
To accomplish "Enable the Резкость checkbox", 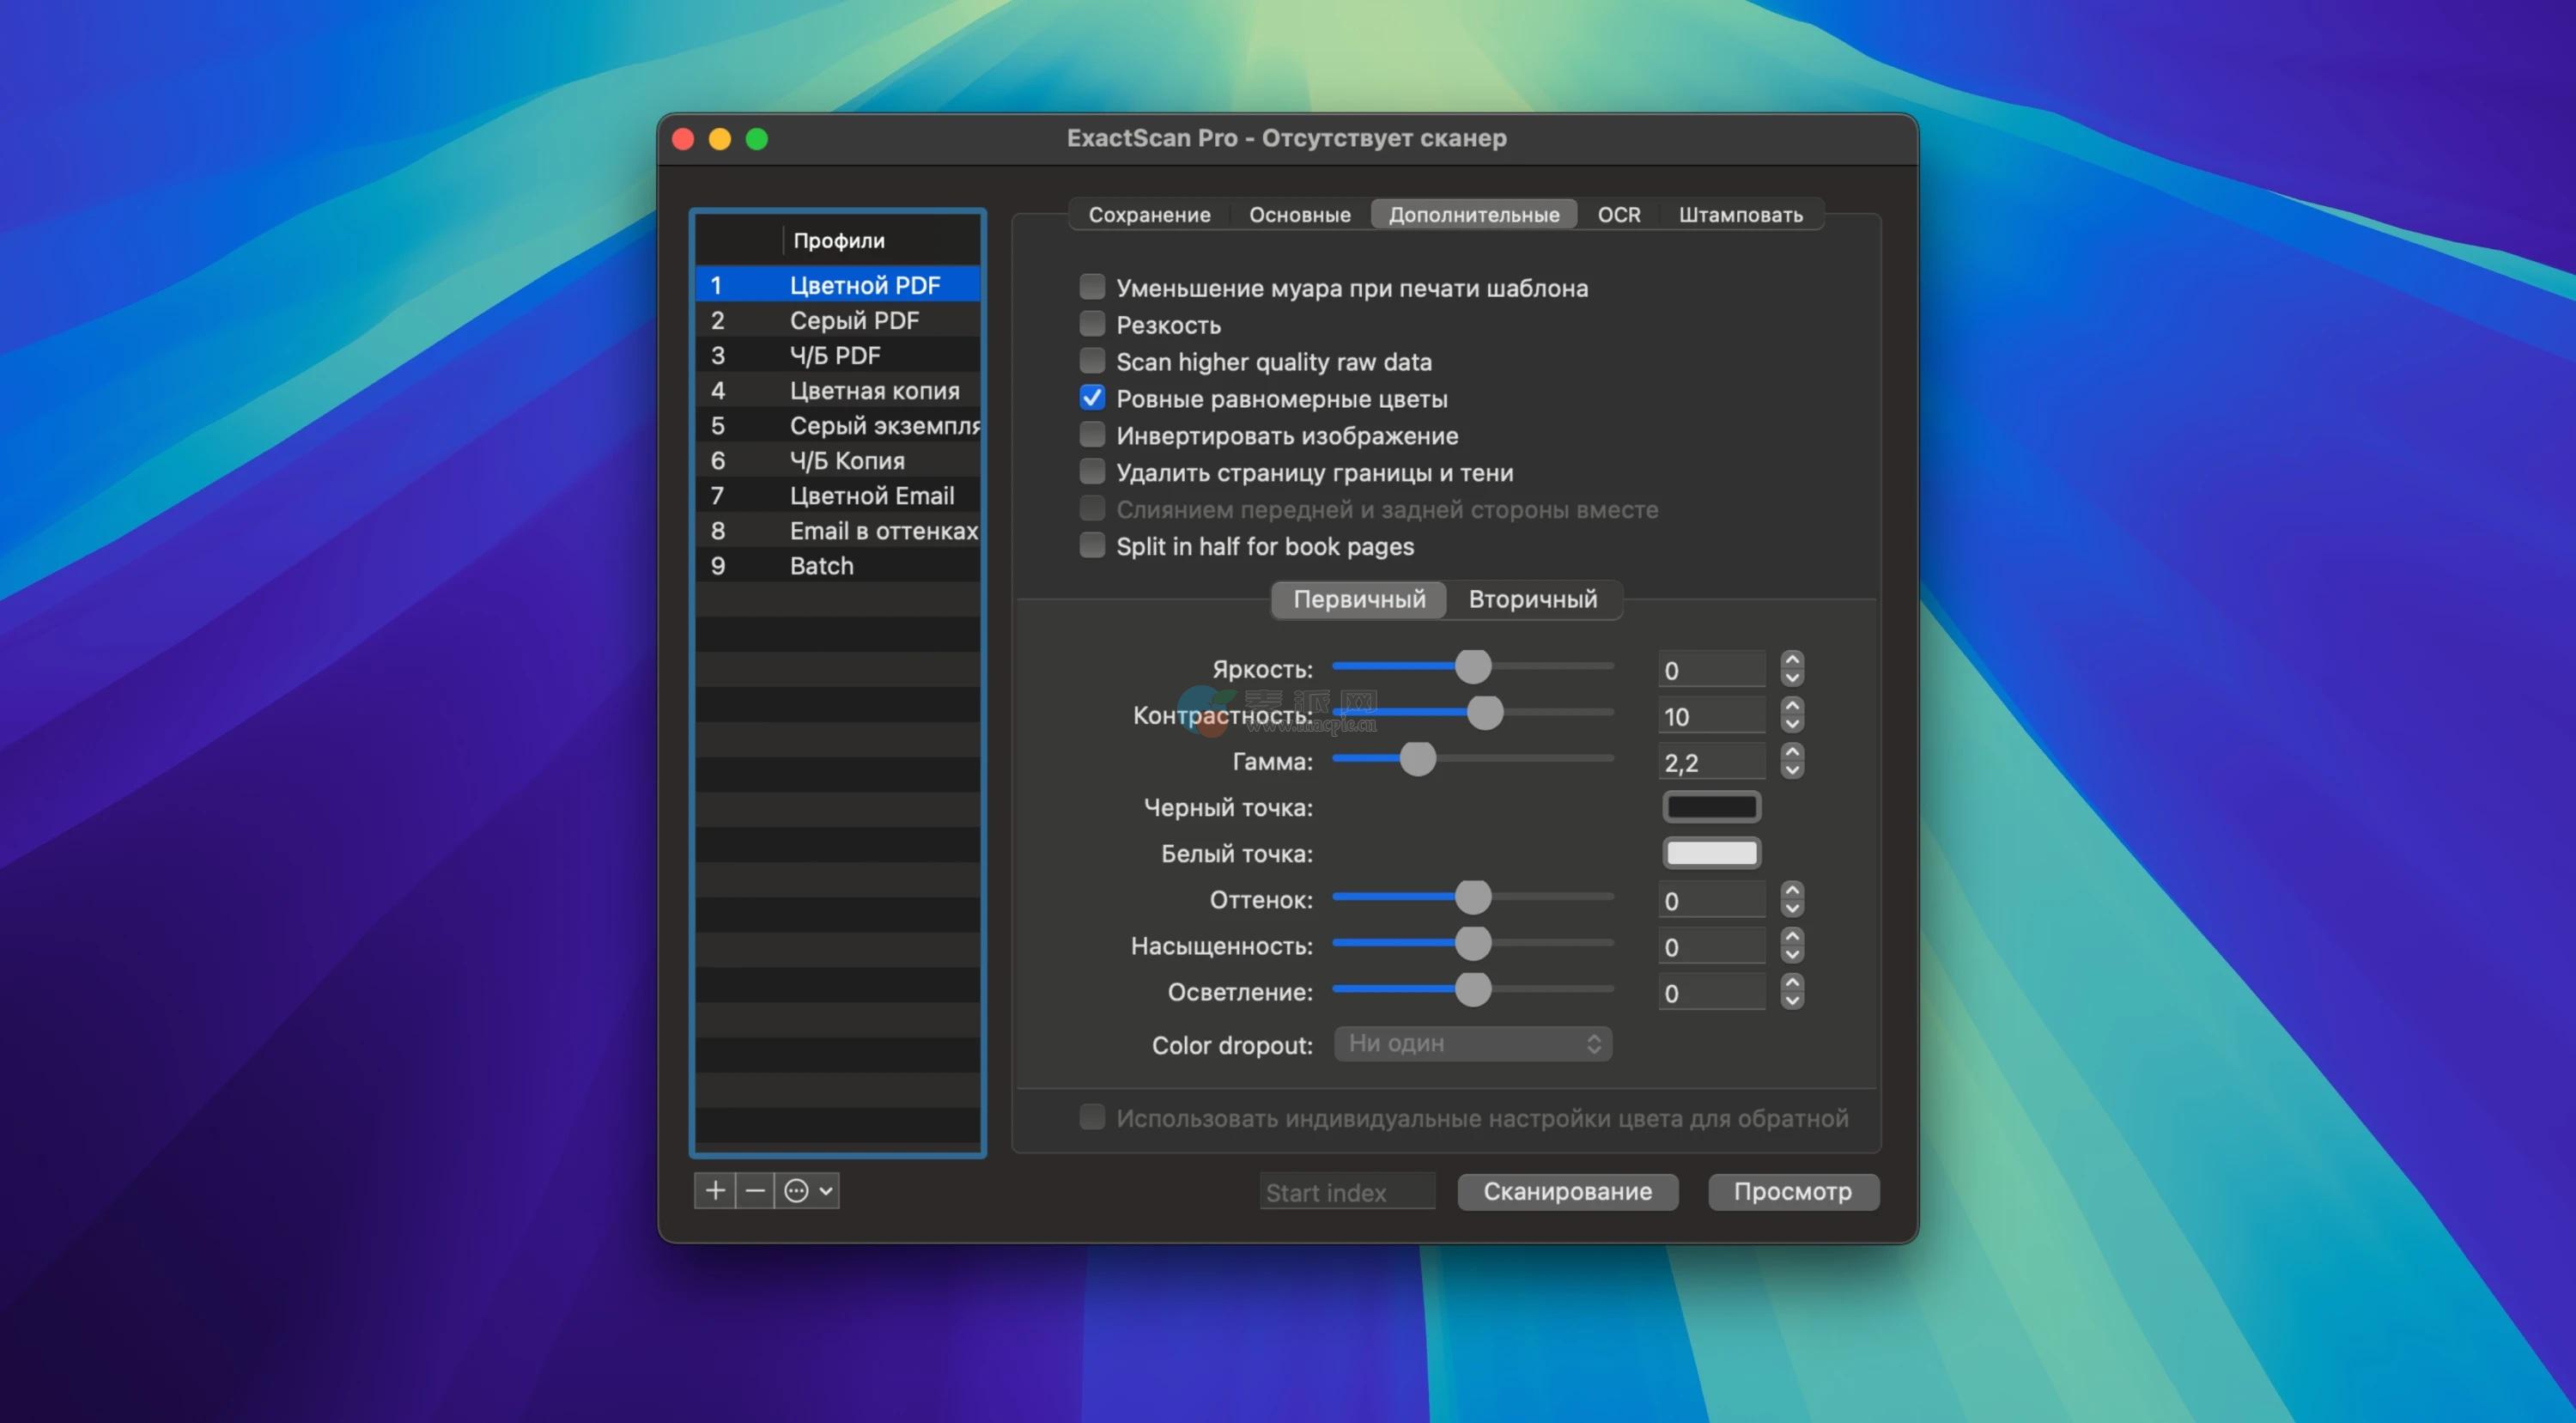I will (x=1092, y=324).
